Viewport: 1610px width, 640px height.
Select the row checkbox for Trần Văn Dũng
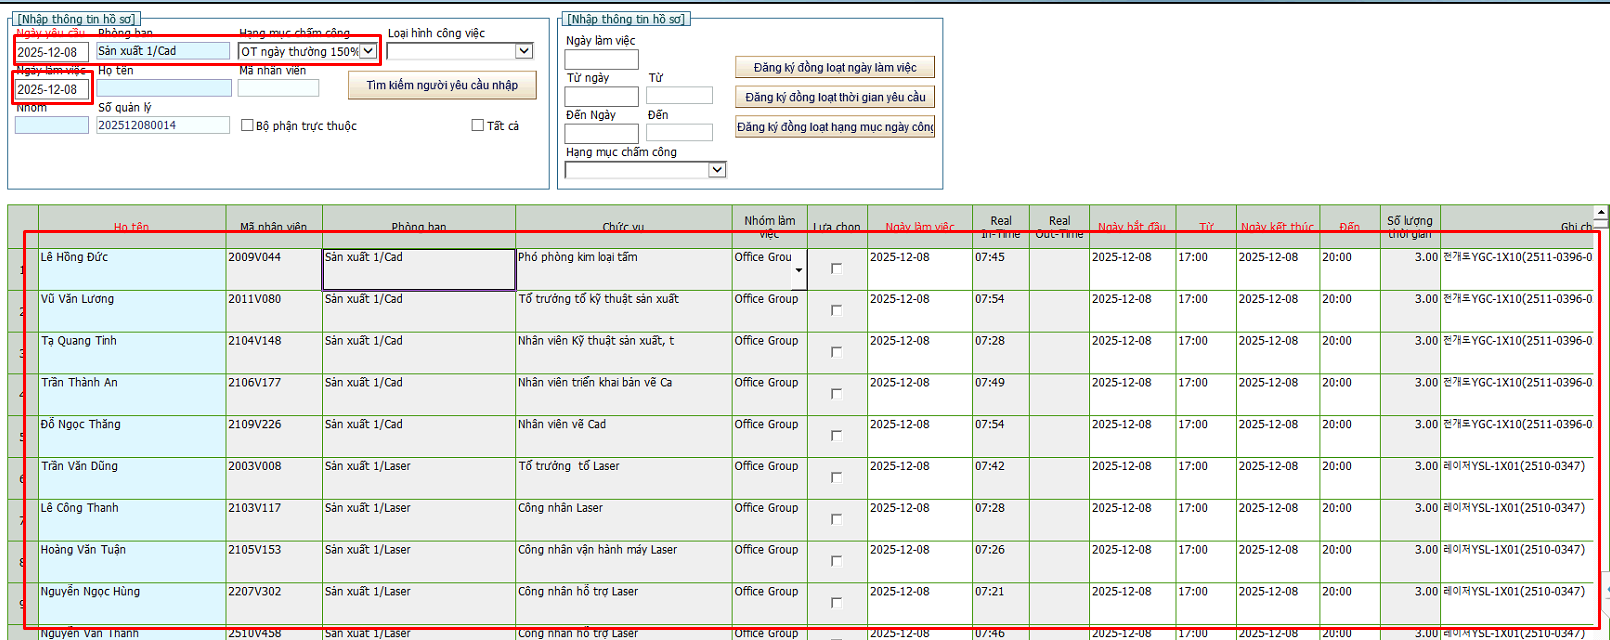coord(836,478)
